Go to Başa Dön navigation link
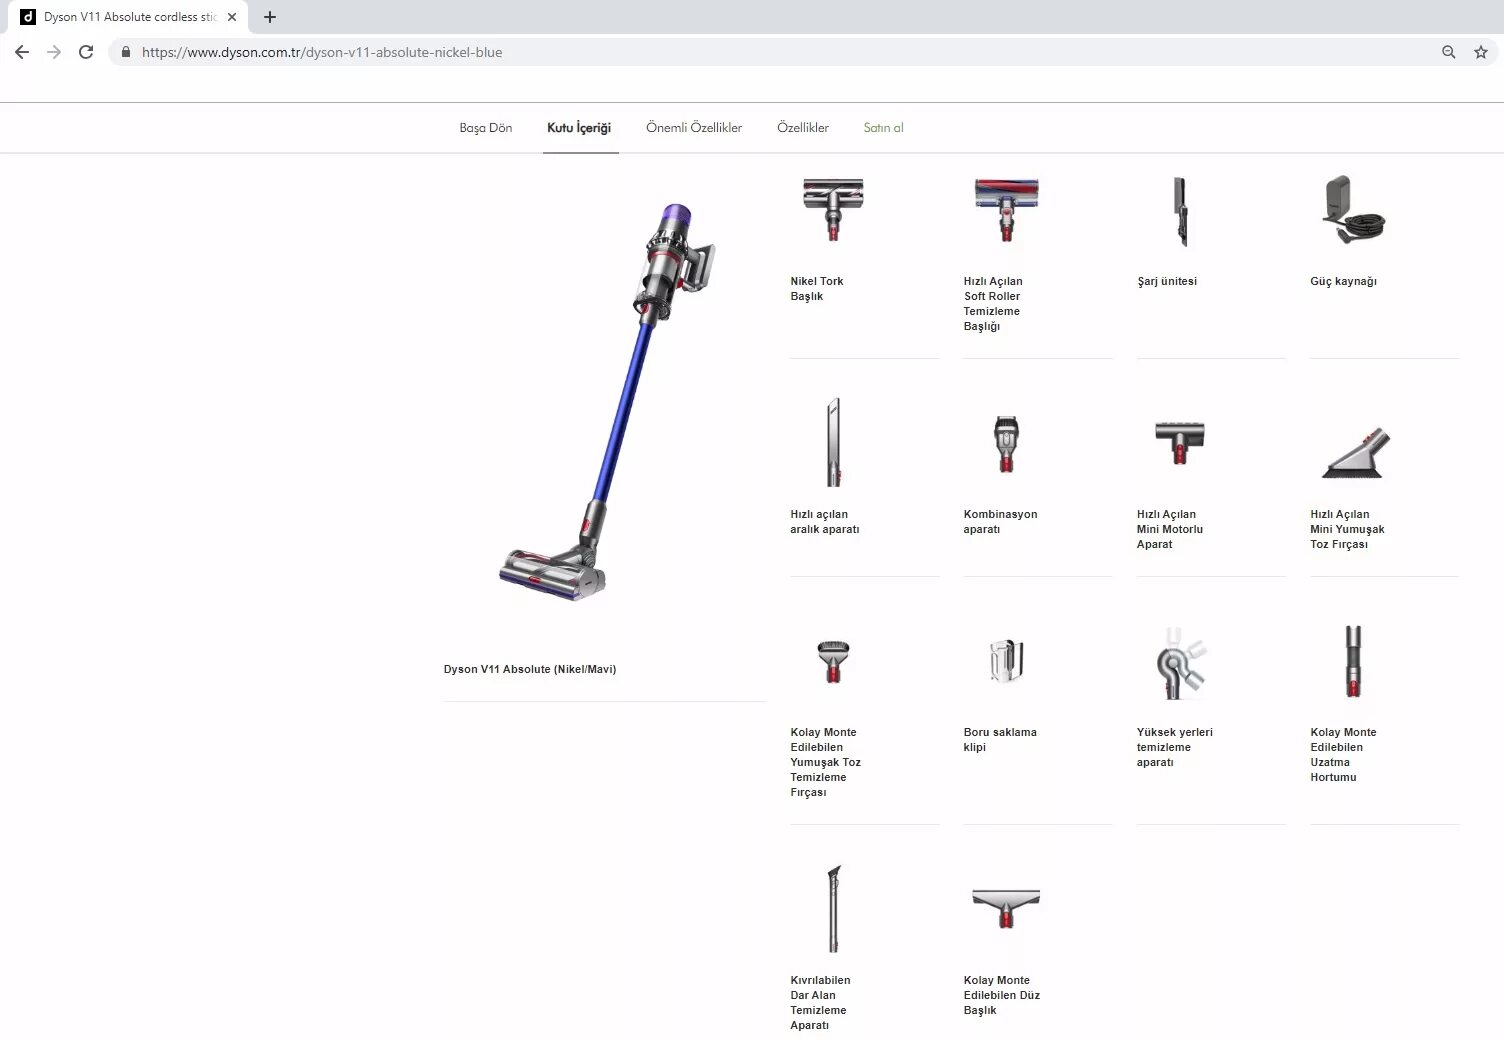 (x=486, y=128)
